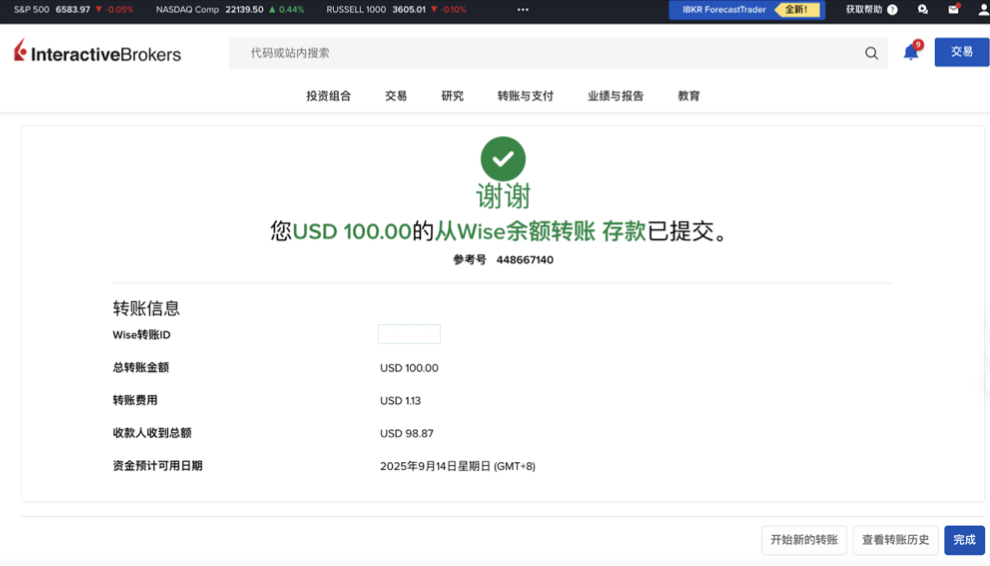The width and height of the screenshot is (990, 566).
Task: Open the 转账与支付 menu
Action: tap(525, 96)
